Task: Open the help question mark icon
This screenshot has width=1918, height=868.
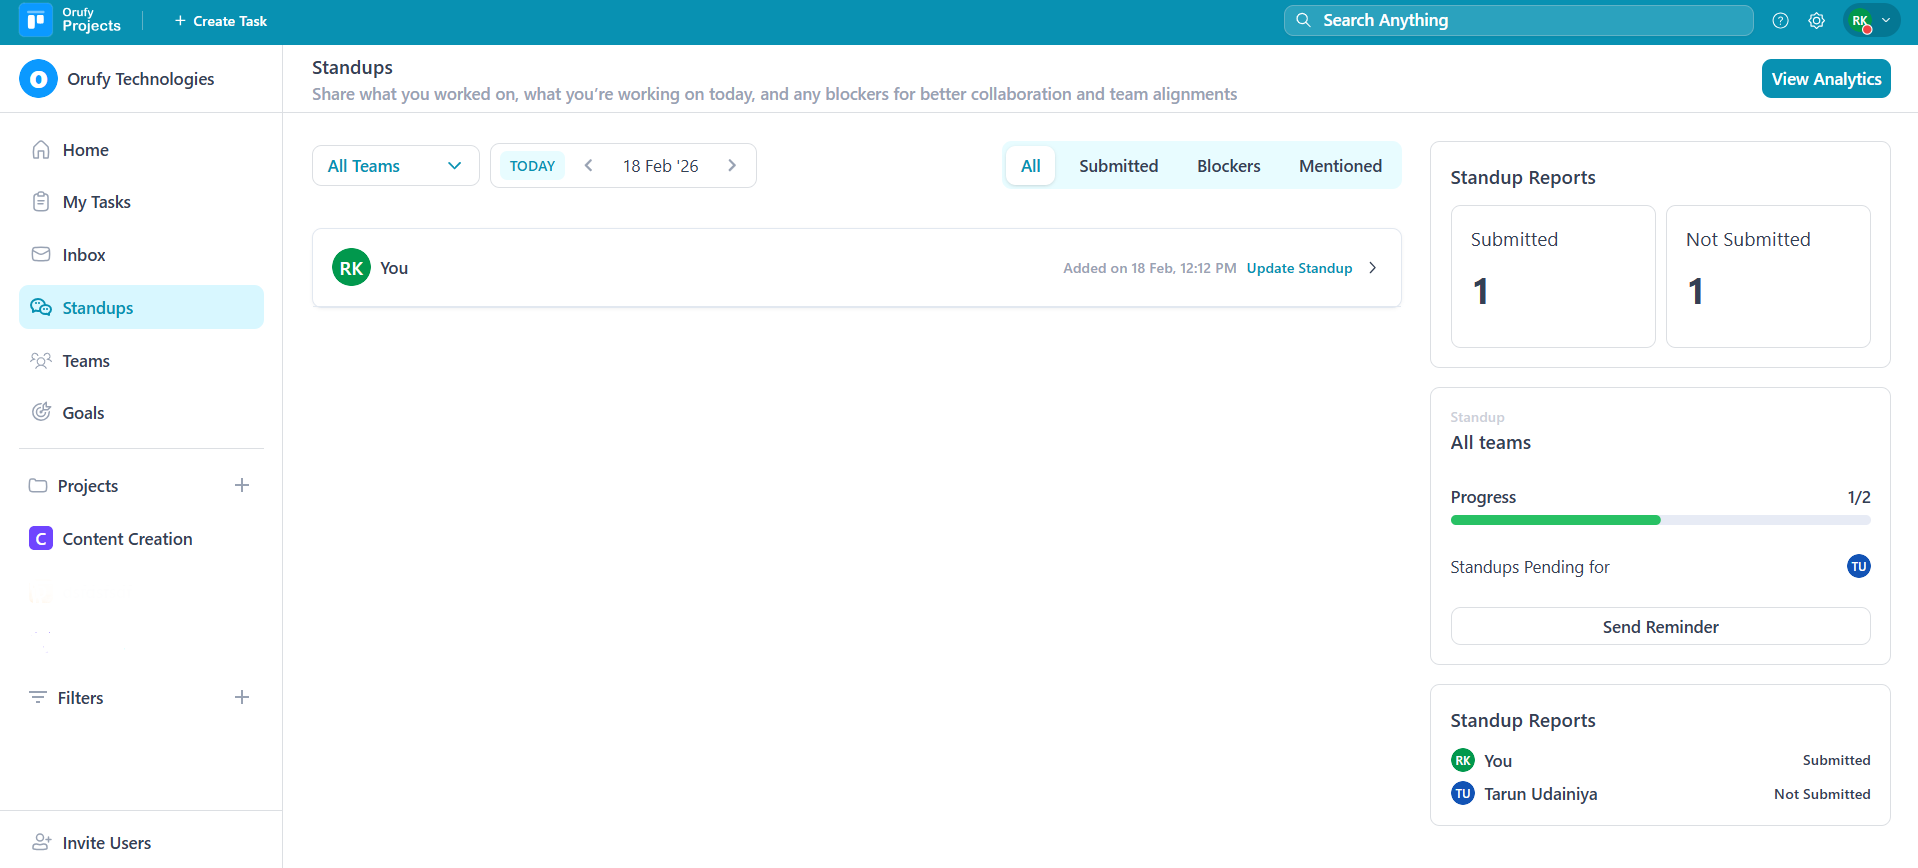Action: click(x=1780, y=20)
